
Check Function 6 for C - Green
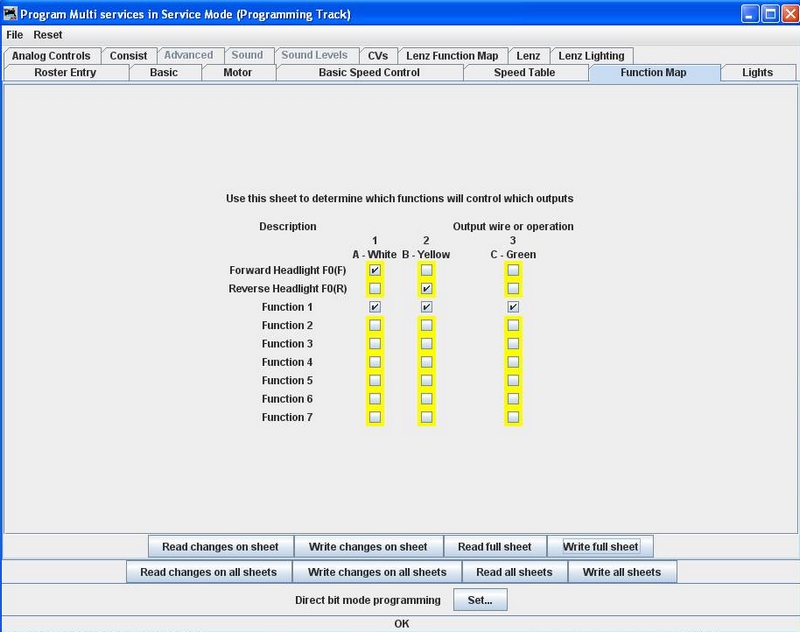coord(513,398)
